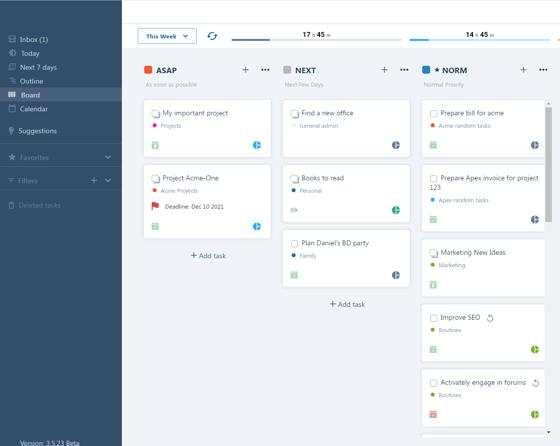The image size is (560, 446).
Task: Click the sync refresh icon
Action: 212,36
